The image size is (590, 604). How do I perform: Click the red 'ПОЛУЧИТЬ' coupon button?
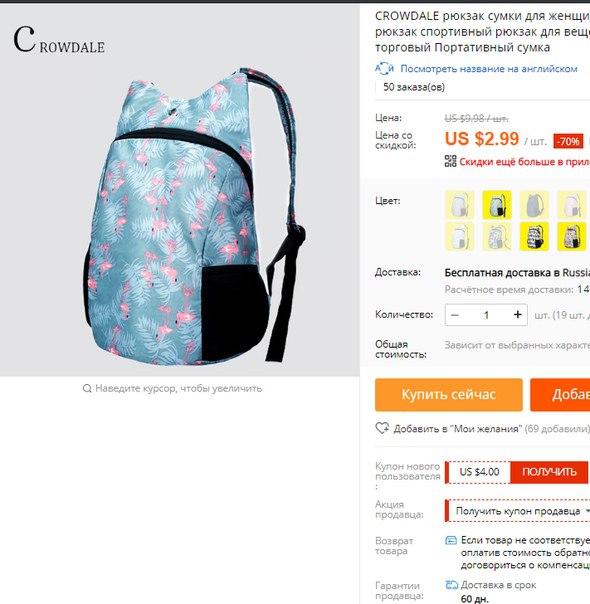[x=549, y=472]
